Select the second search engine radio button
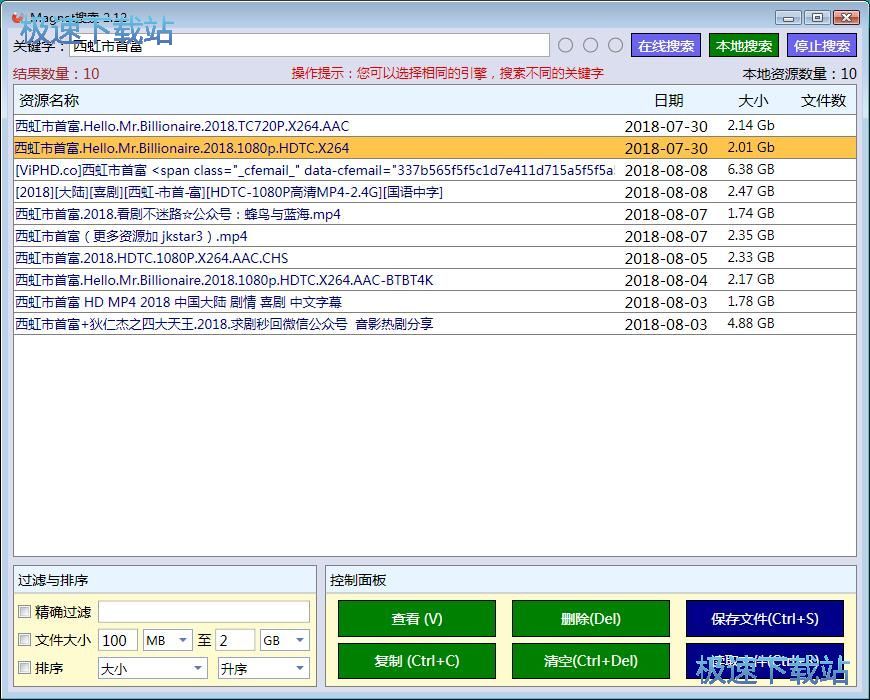Screen dimensions: 870x700 click(591, 45)
